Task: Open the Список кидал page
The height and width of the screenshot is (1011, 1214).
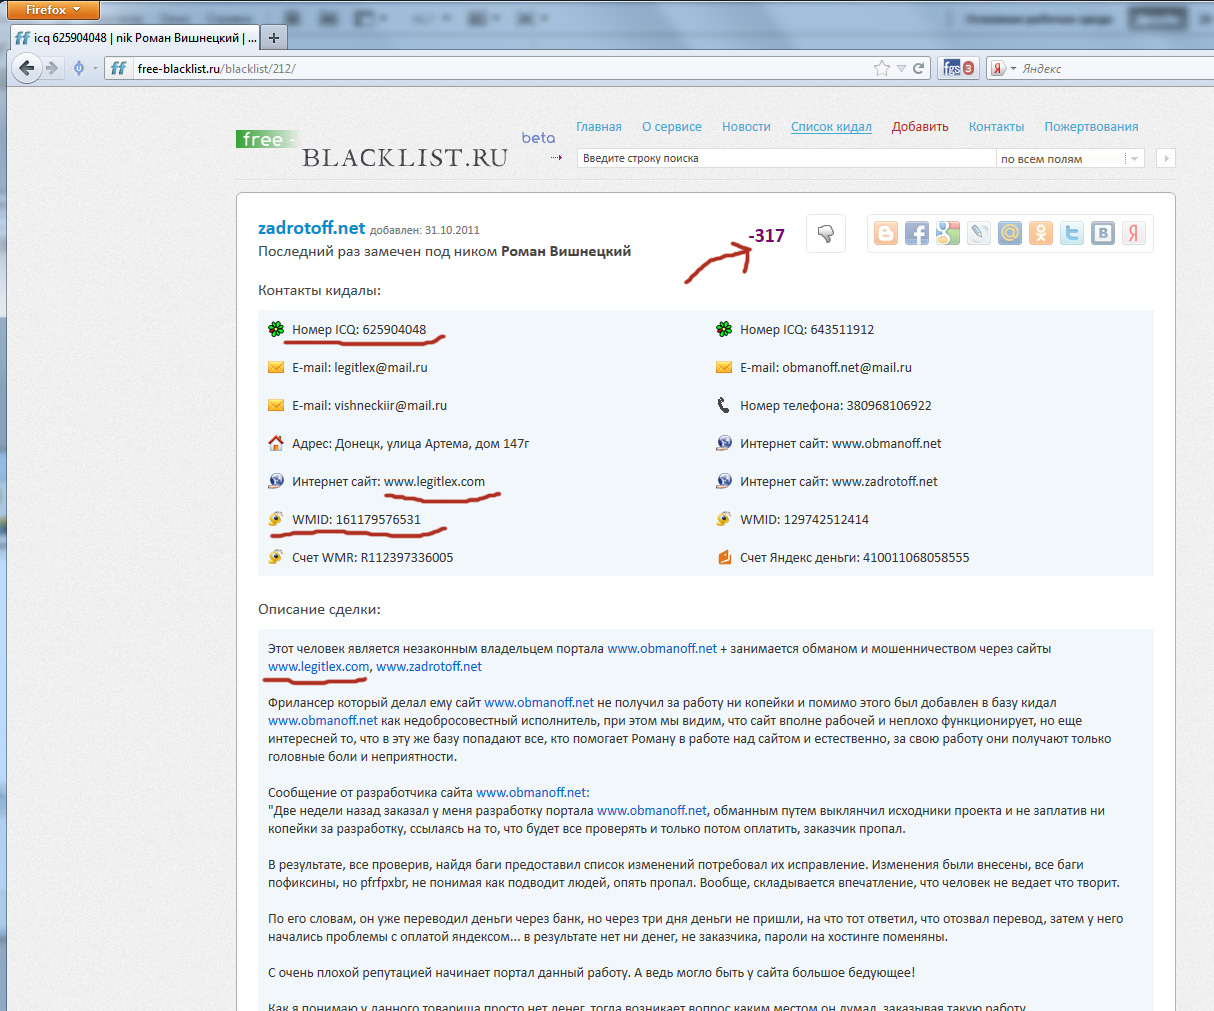Action: pyautogui.click(x=831, y=127)
